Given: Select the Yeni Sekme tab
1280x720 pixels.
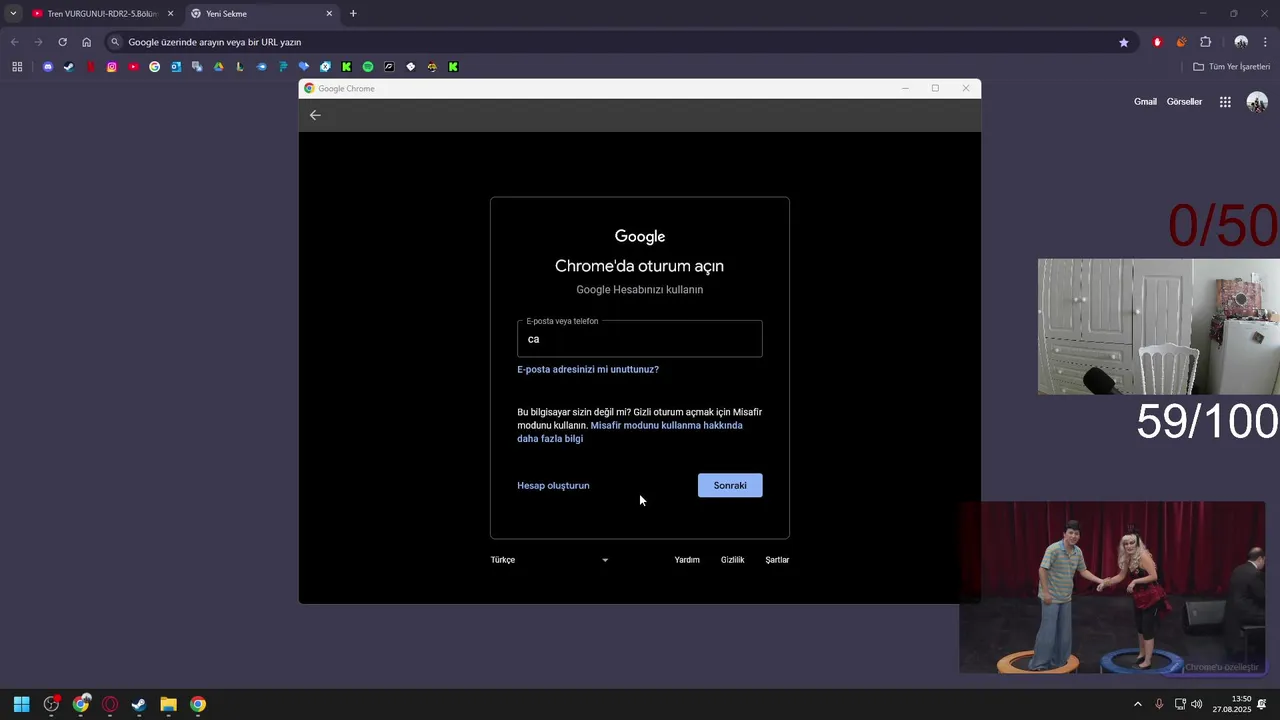Looking at the screenshot, I should pos(262,14).
